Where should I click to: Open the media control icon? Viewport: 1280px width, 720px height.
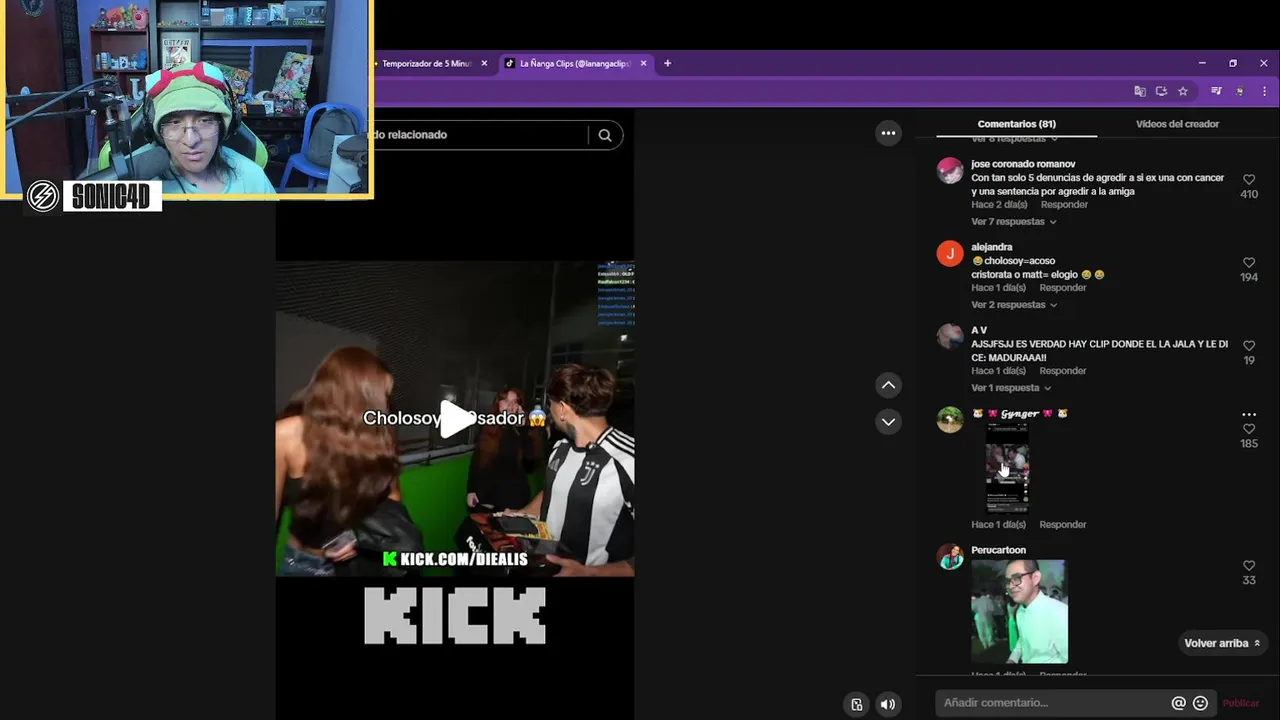[1216, 91]
